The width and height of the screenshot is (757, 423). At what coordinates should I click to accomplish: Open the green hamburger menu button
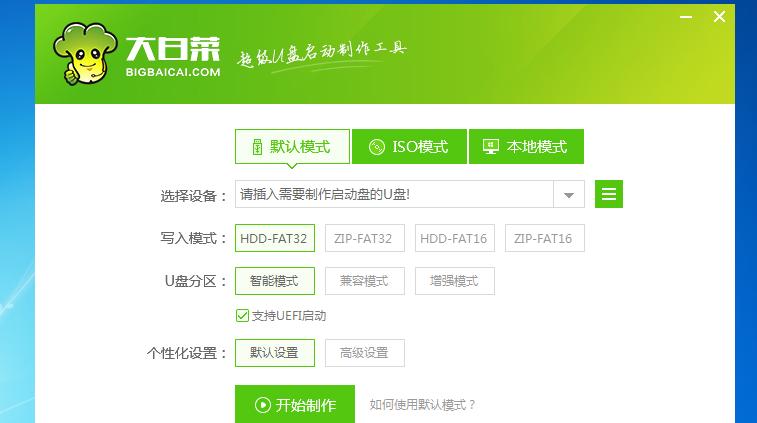(609, 194)
